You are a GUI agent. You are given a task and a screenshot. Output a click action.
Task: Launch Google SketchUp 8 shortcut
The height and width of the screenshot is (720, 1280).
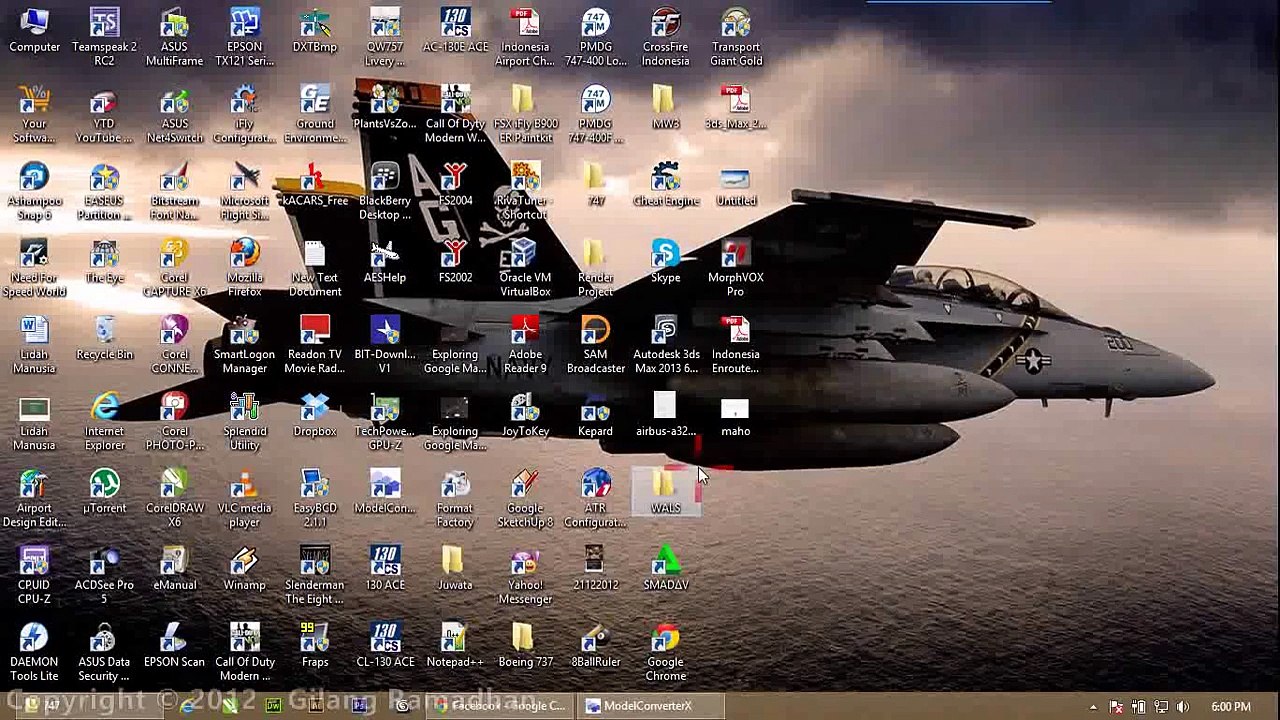coord(525,500)
